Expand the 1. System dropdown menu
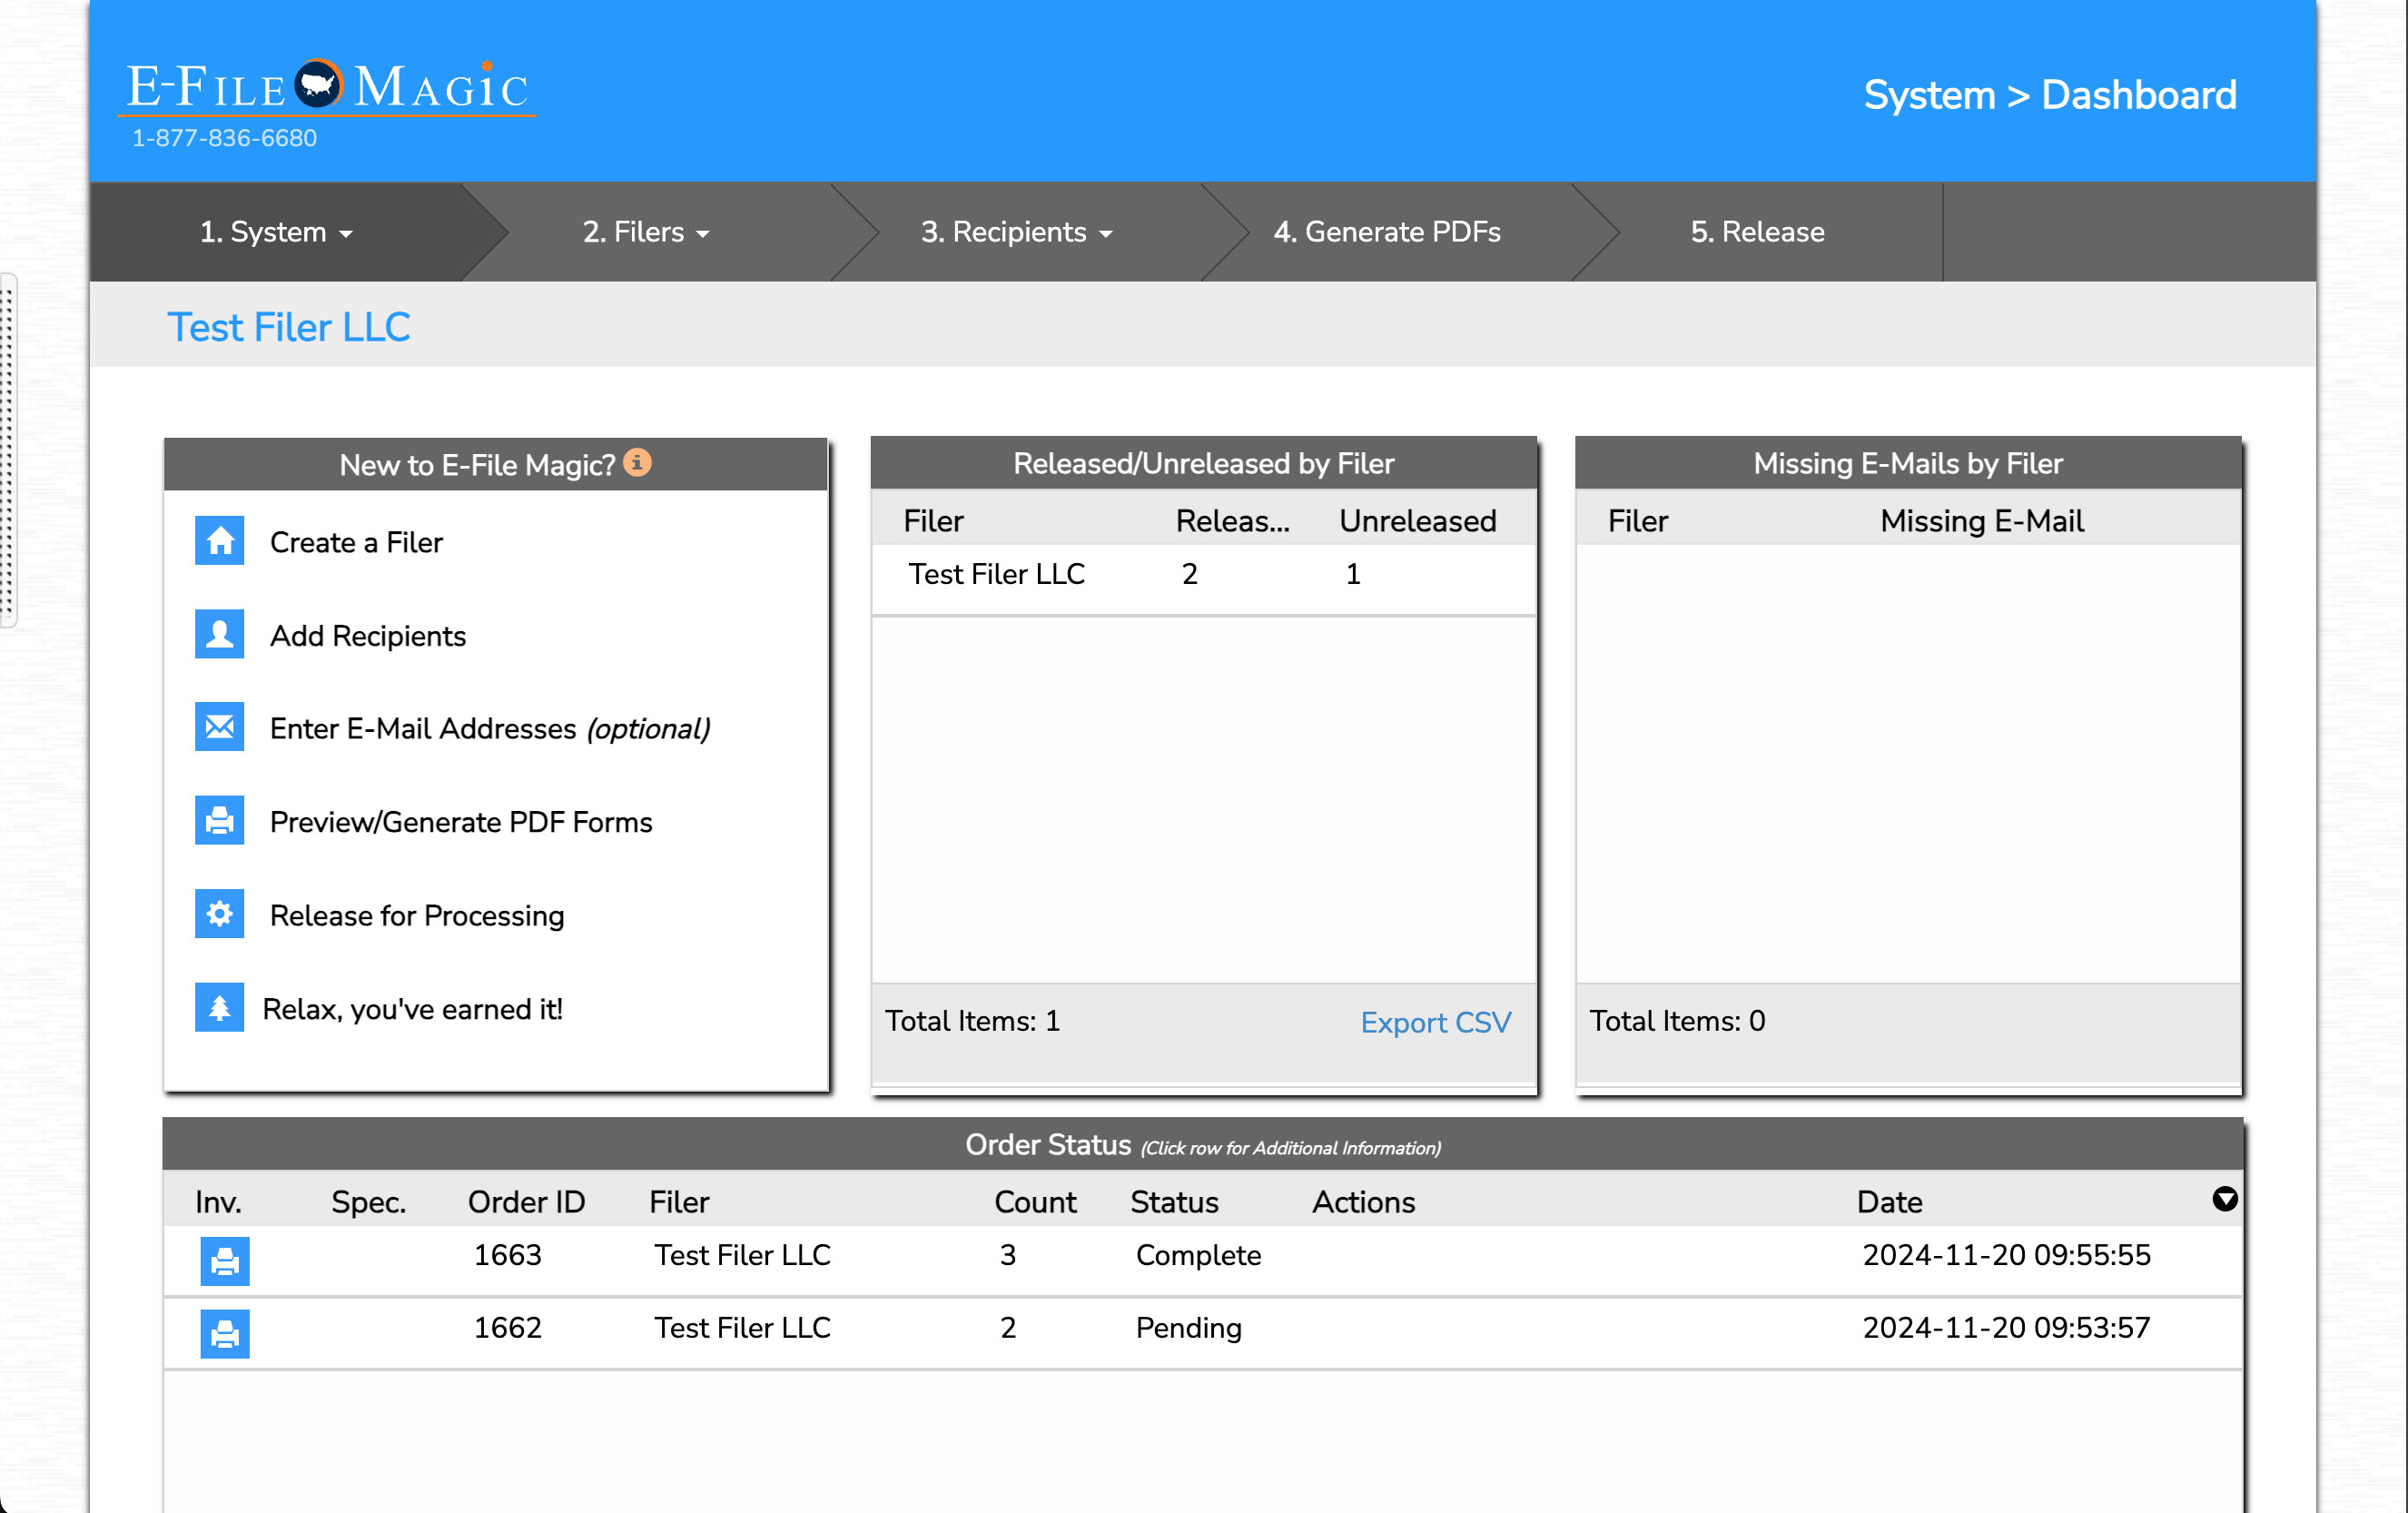 point(276,232)
